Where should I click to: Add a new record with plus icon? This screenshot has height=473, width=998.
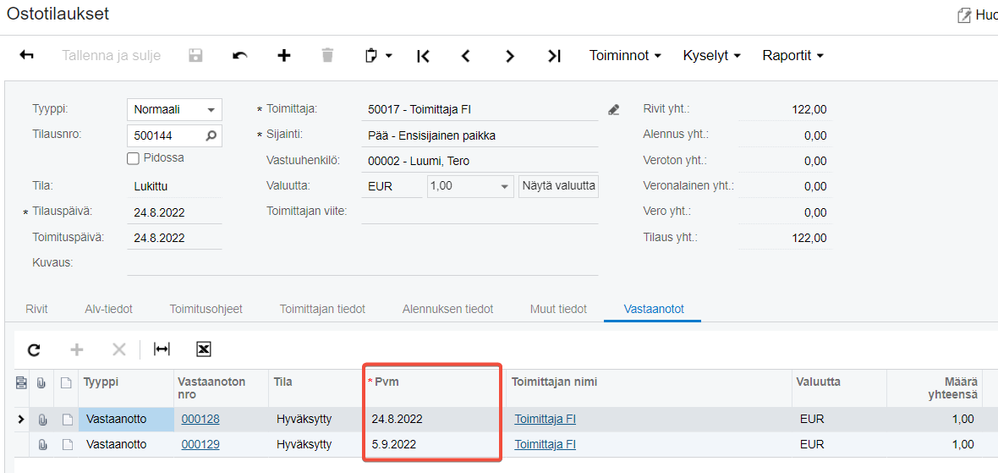284,56
